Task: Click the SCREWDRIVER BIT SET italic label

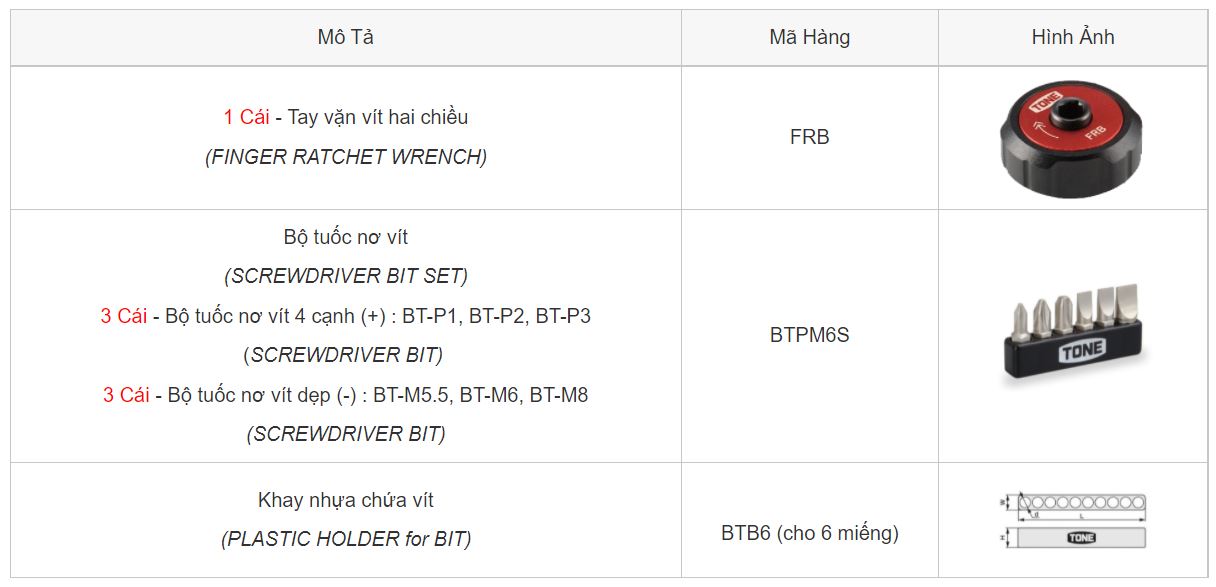Action: [346, 276]
